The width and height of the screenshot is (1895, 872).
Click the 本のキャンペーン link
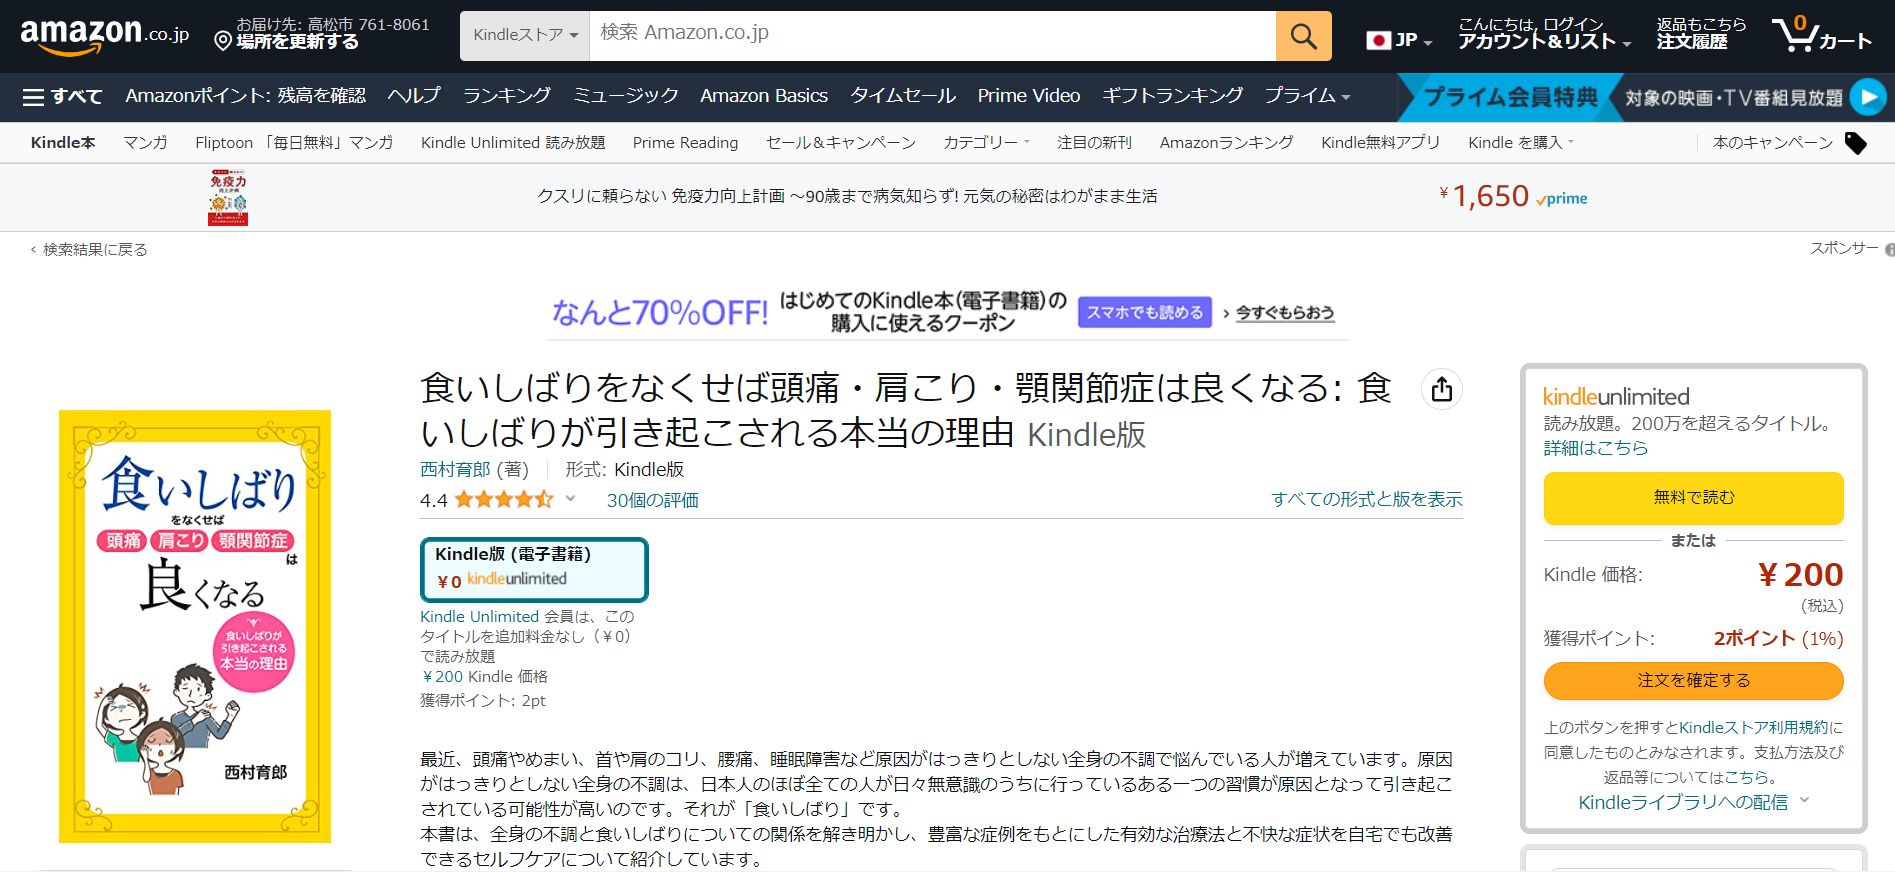1772,143
